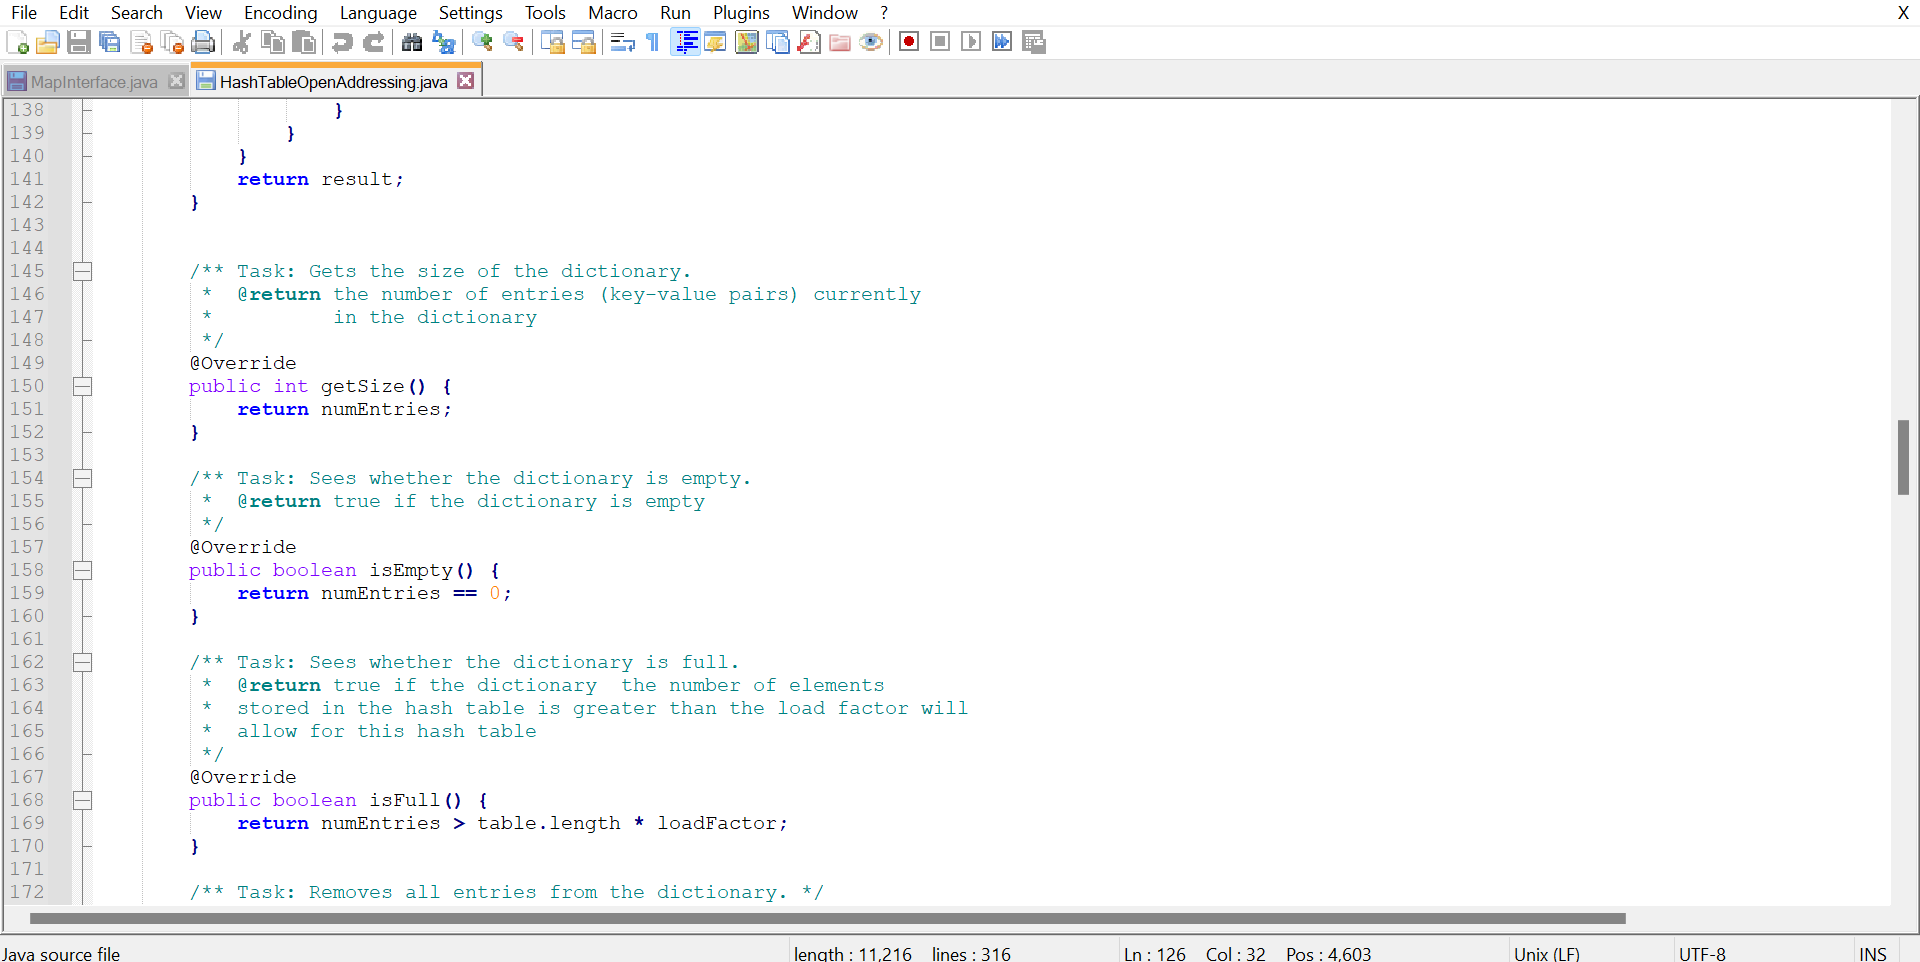Image resolution: width=1920 pixels, height=962 pixels.
Task: Toggle word wrap in the toolbar
Action: pos(621,42)
